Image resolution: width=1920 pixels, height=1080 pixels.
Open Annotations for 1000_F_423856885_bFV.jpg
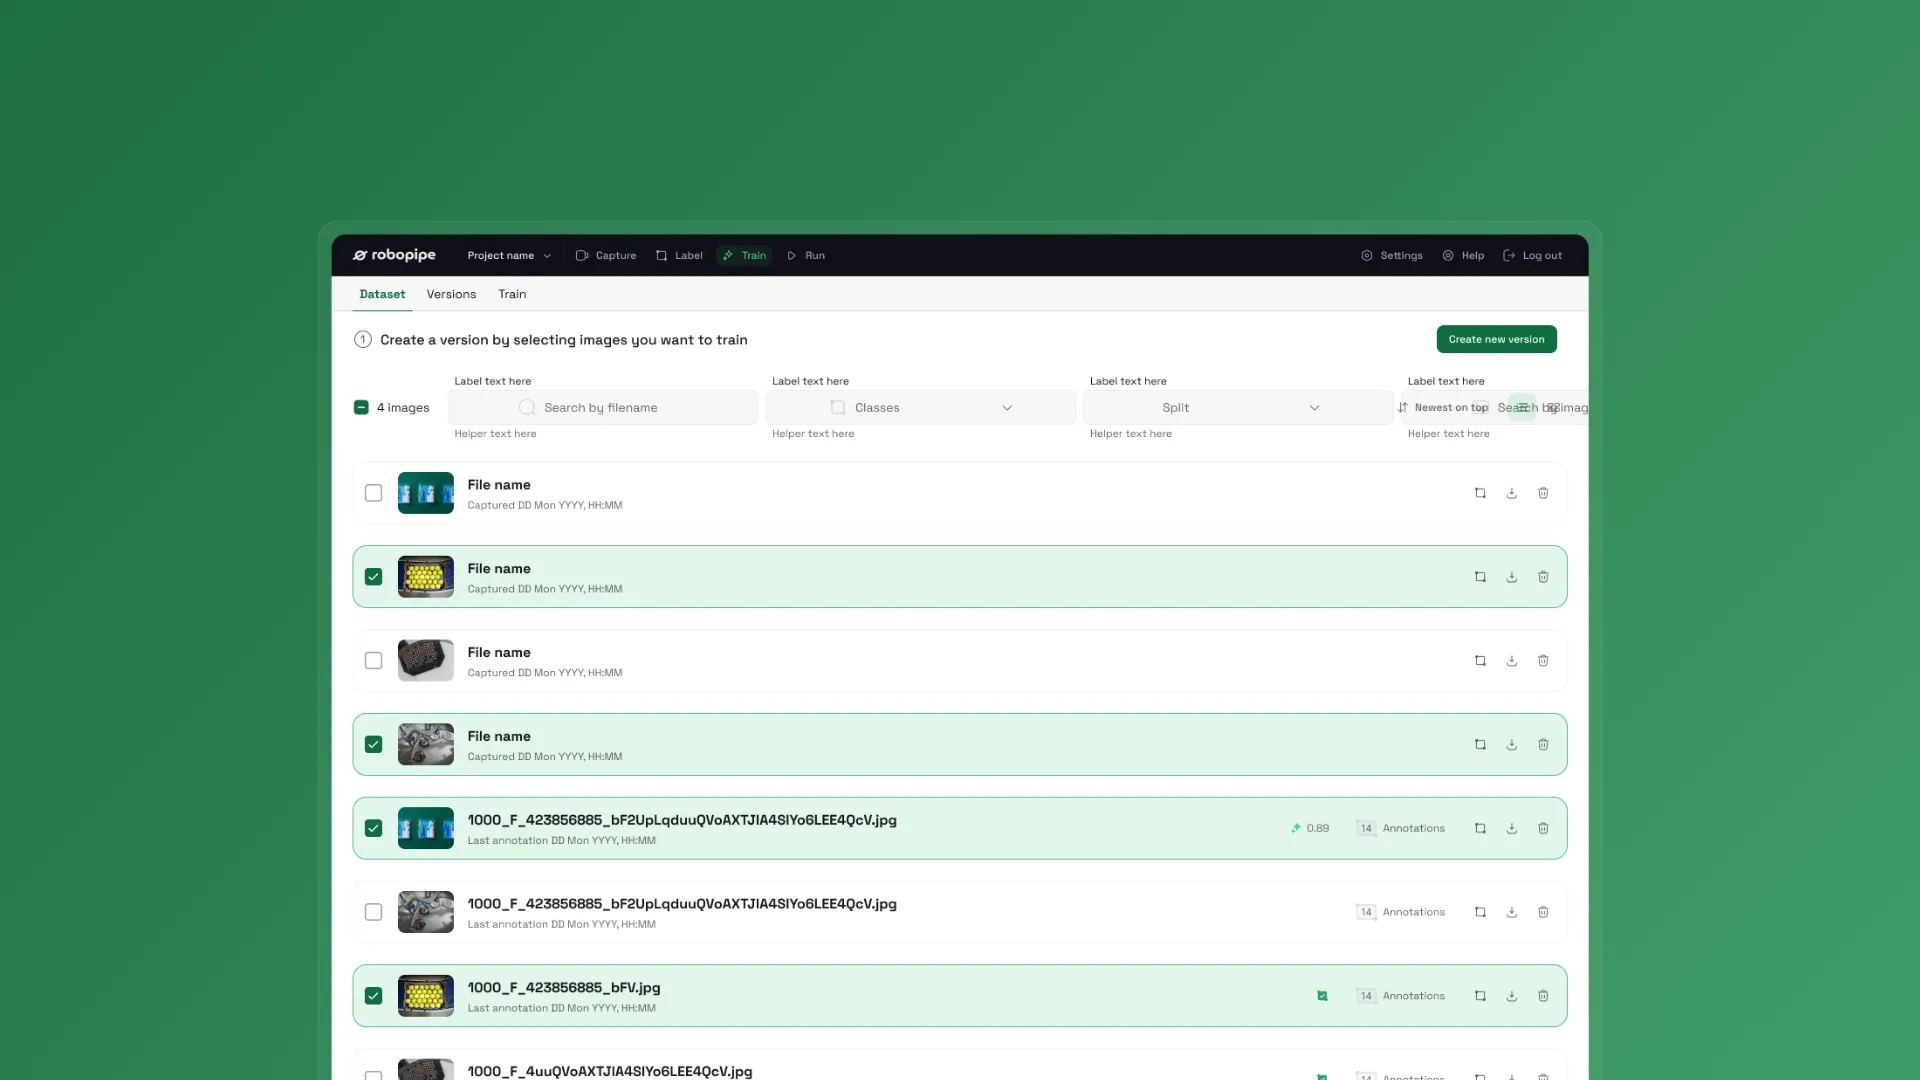point(1400,996)
